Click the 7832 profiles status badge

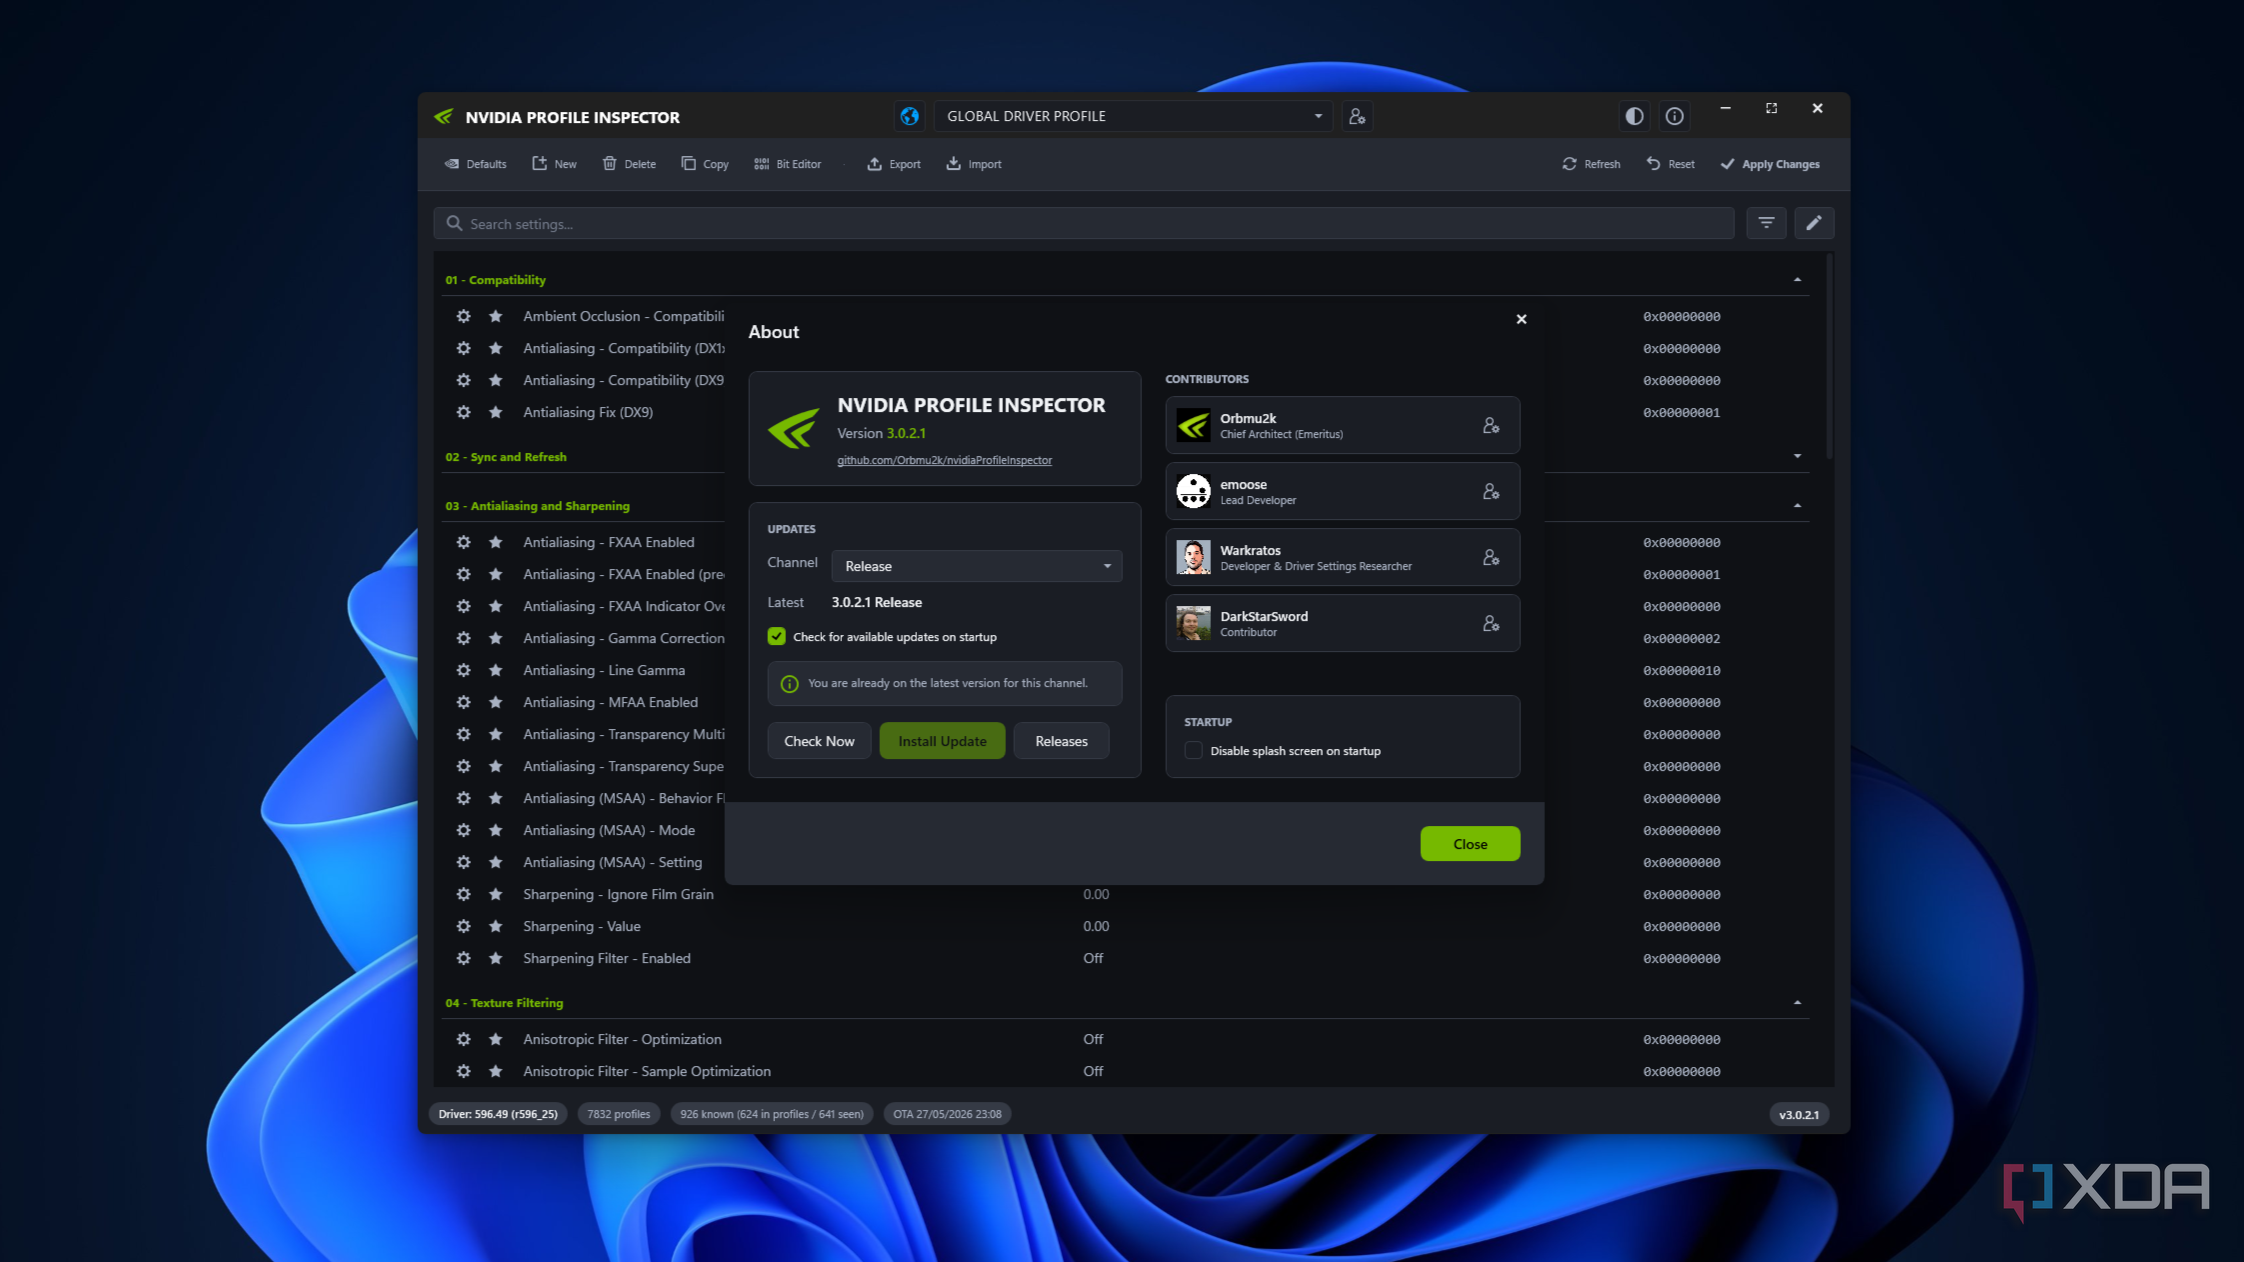pos(618,1114)
